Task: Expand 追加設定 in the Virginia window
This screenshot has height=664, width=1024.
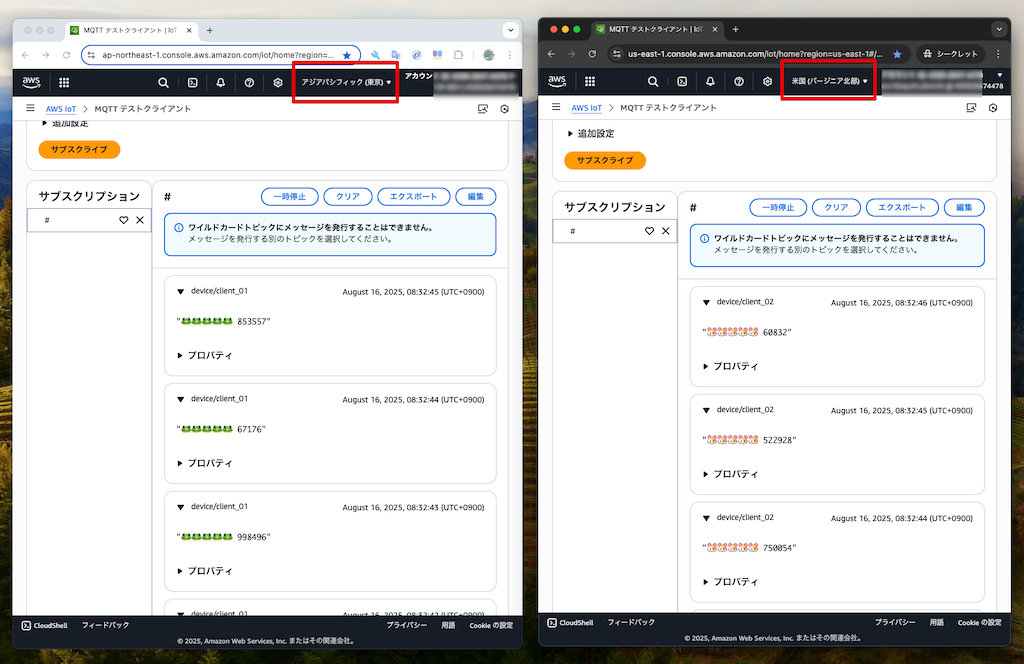Action: pos(591,133)
